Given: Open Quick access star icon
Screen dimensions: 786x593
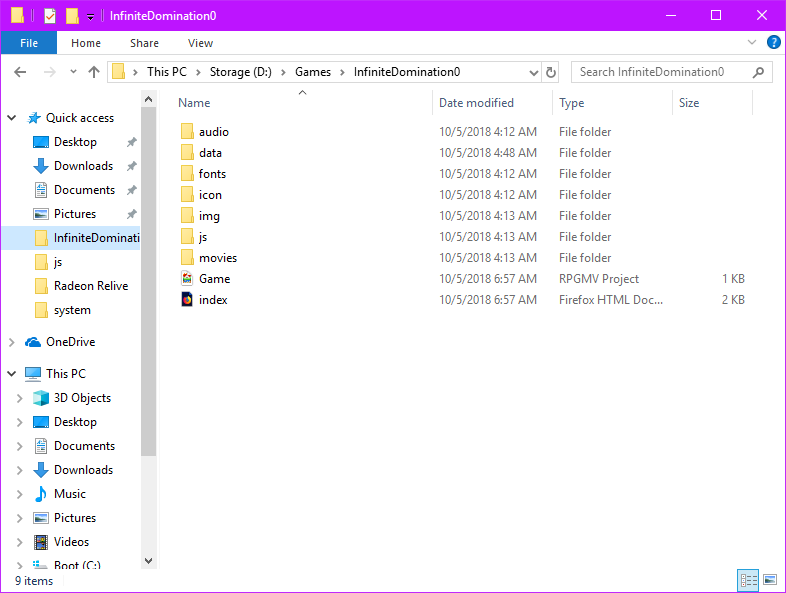Looking at the screenshot, I should (34, 118).
